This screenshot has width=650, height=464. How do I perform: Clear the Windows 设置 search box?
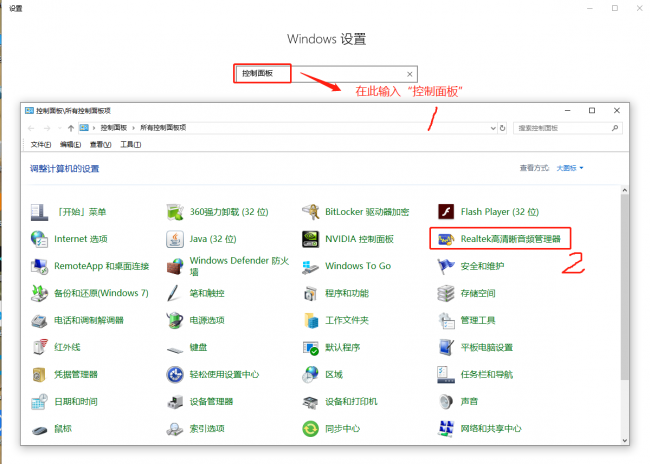tap(410, 74)
